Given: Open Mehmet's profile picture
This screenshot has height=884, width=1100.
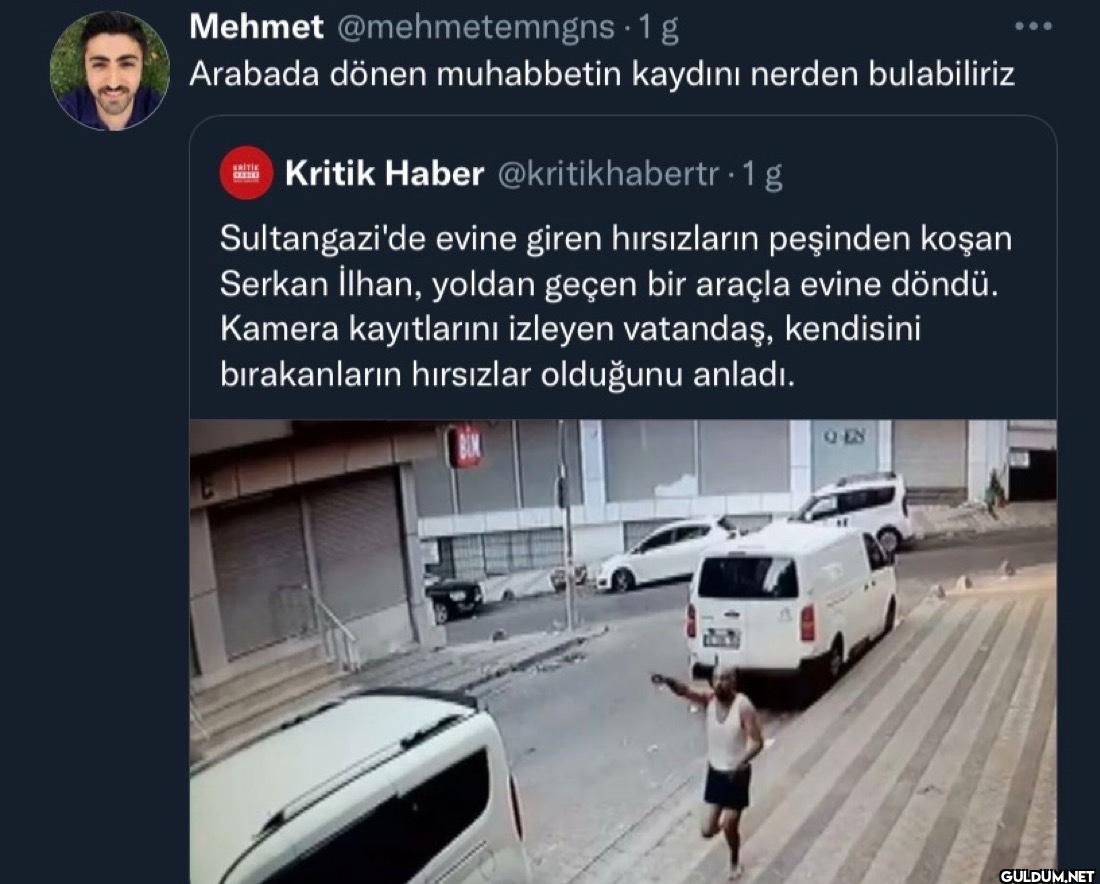Looking at the screenshot, I should pyautogui.click(x=109, y=71).
